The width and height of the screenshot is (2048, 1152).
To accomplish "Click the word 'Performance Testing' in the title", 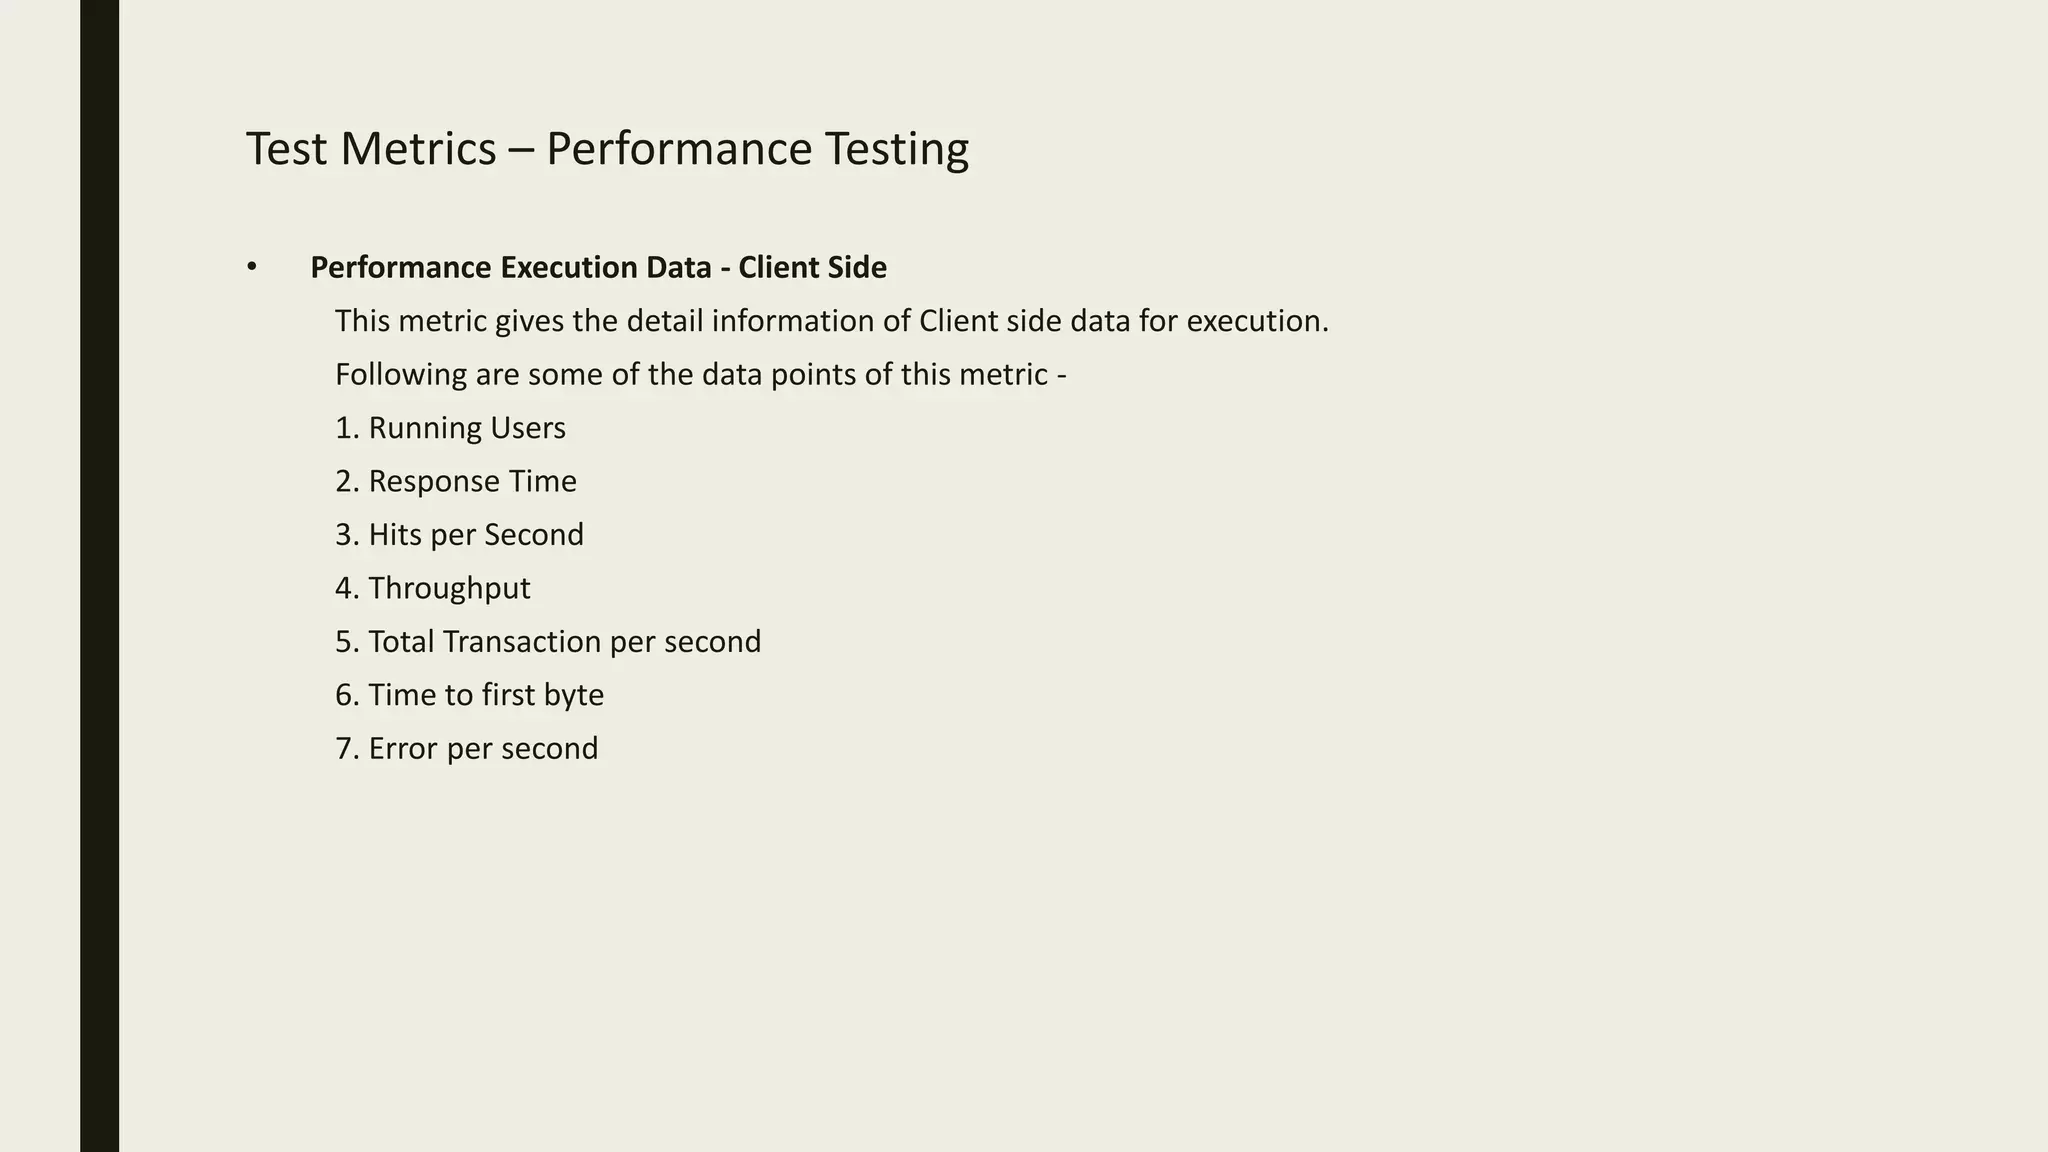I will tap(757, 149).
